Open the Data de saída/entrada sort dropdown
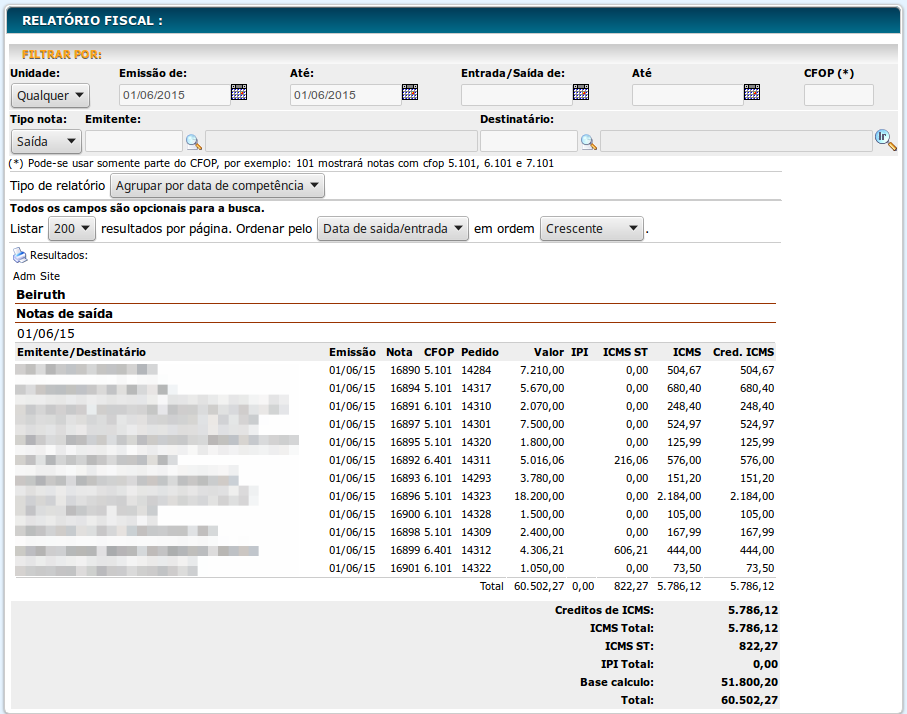The height and width of the screenshot is (714, 907). [393, 229]
